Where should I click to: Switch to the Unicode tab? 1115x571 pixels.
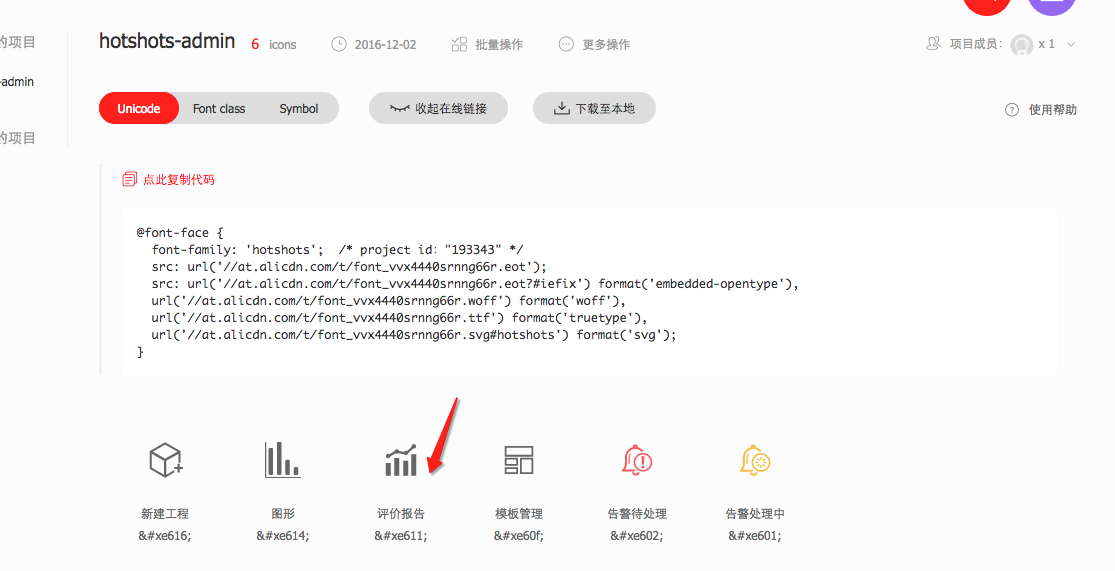139,108
